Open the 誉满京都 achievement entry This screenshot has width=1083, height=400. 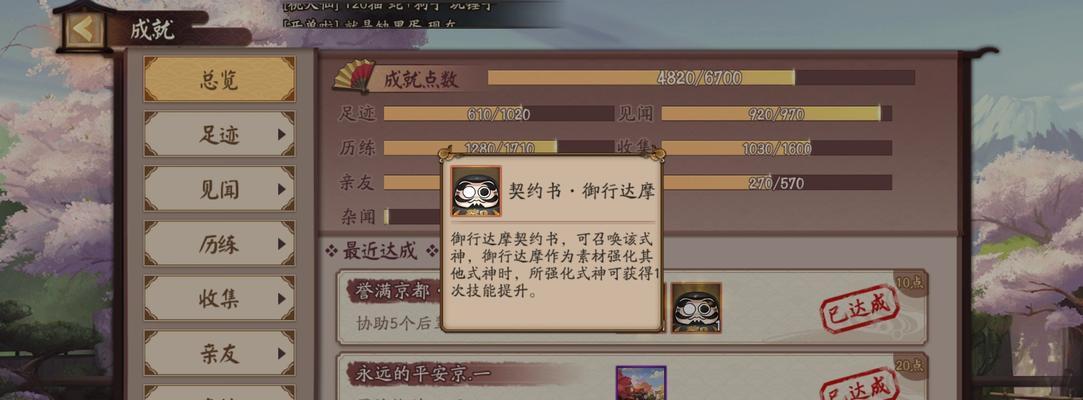pyautogui.click(x=632, y=307)
